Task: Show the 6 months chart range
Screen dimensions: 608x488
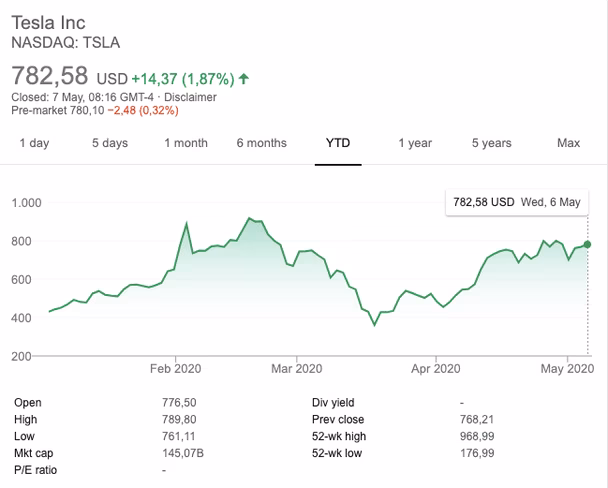Action: pos(262,143)
